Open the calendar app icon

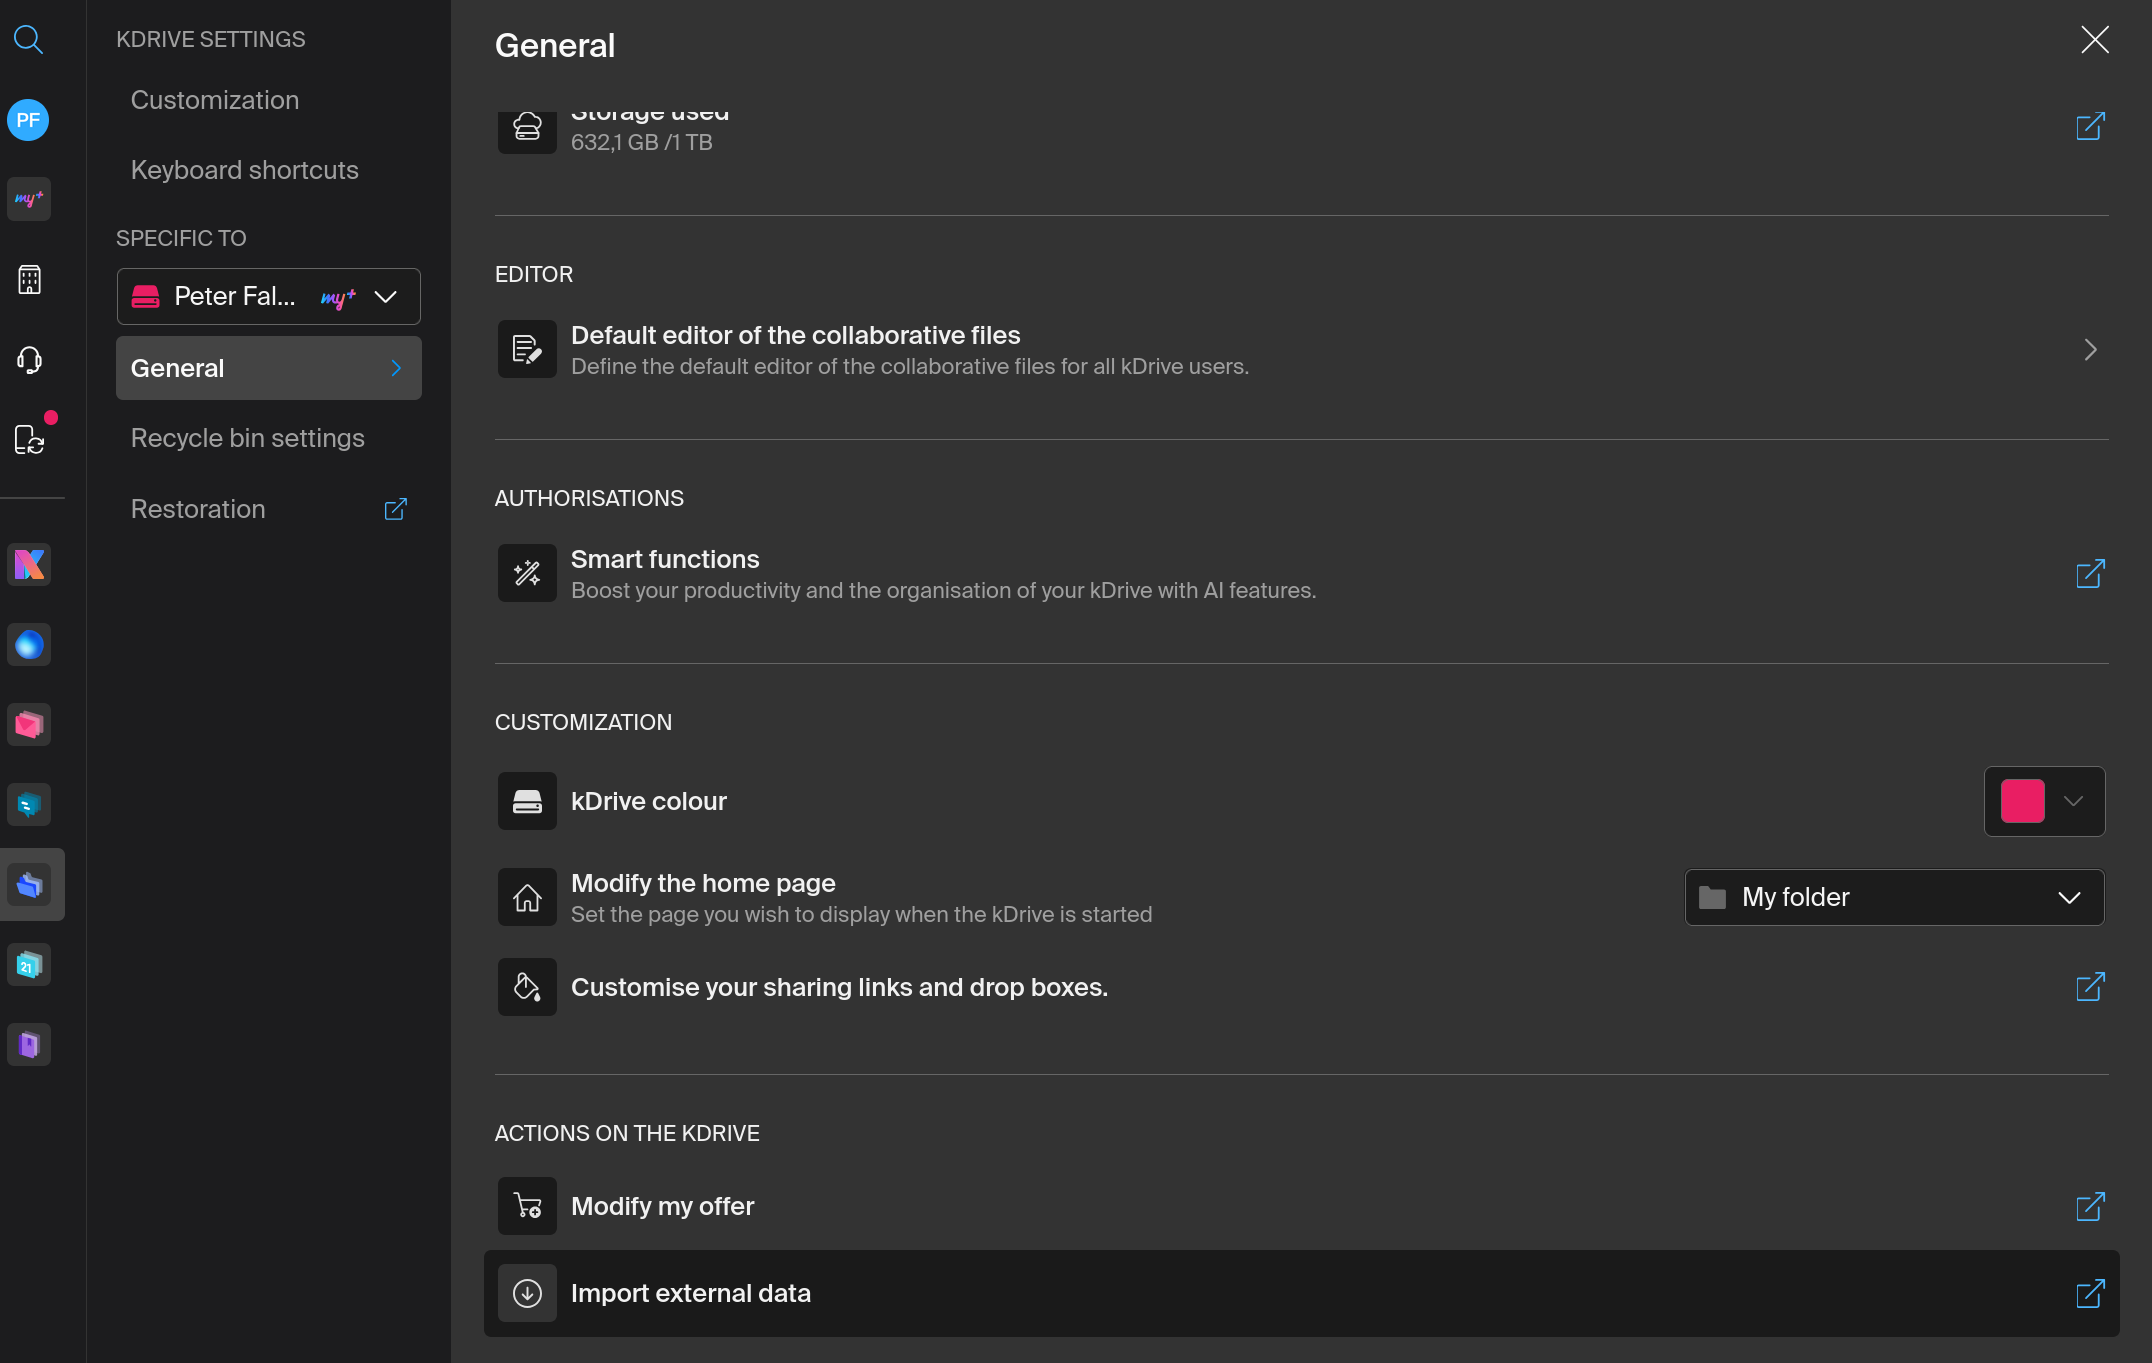29,965
